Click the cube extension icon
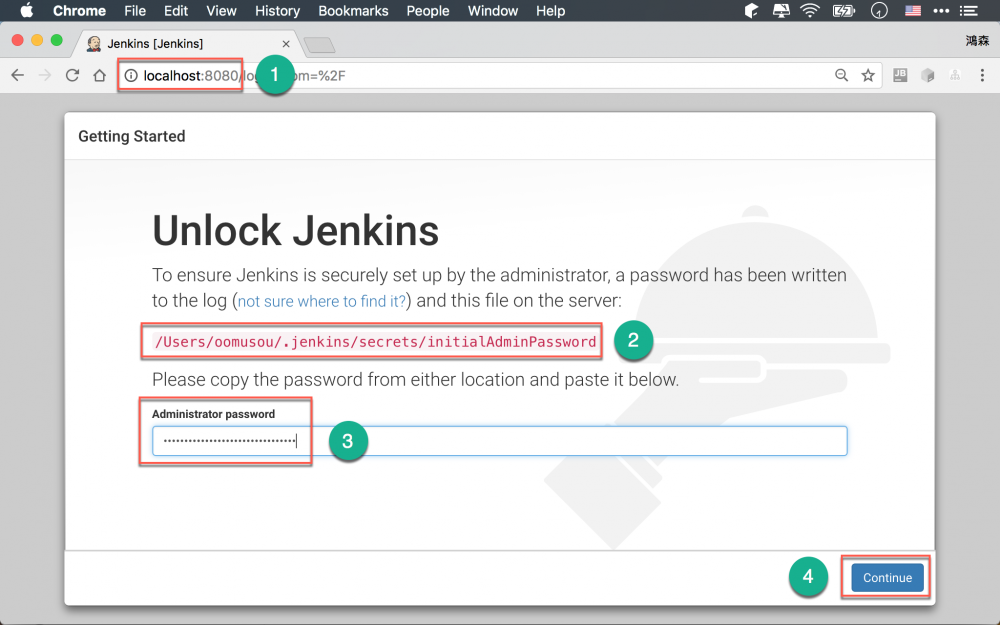Viewport: 1000px width, 625px height. click(927, 75)
